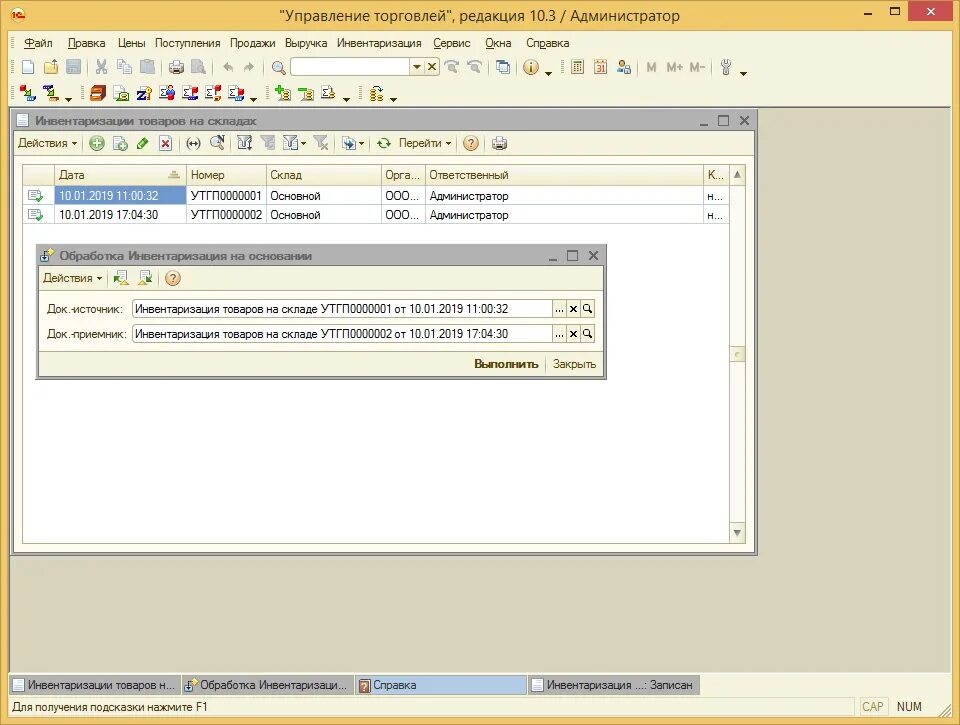Open the Файл menu

38,43
